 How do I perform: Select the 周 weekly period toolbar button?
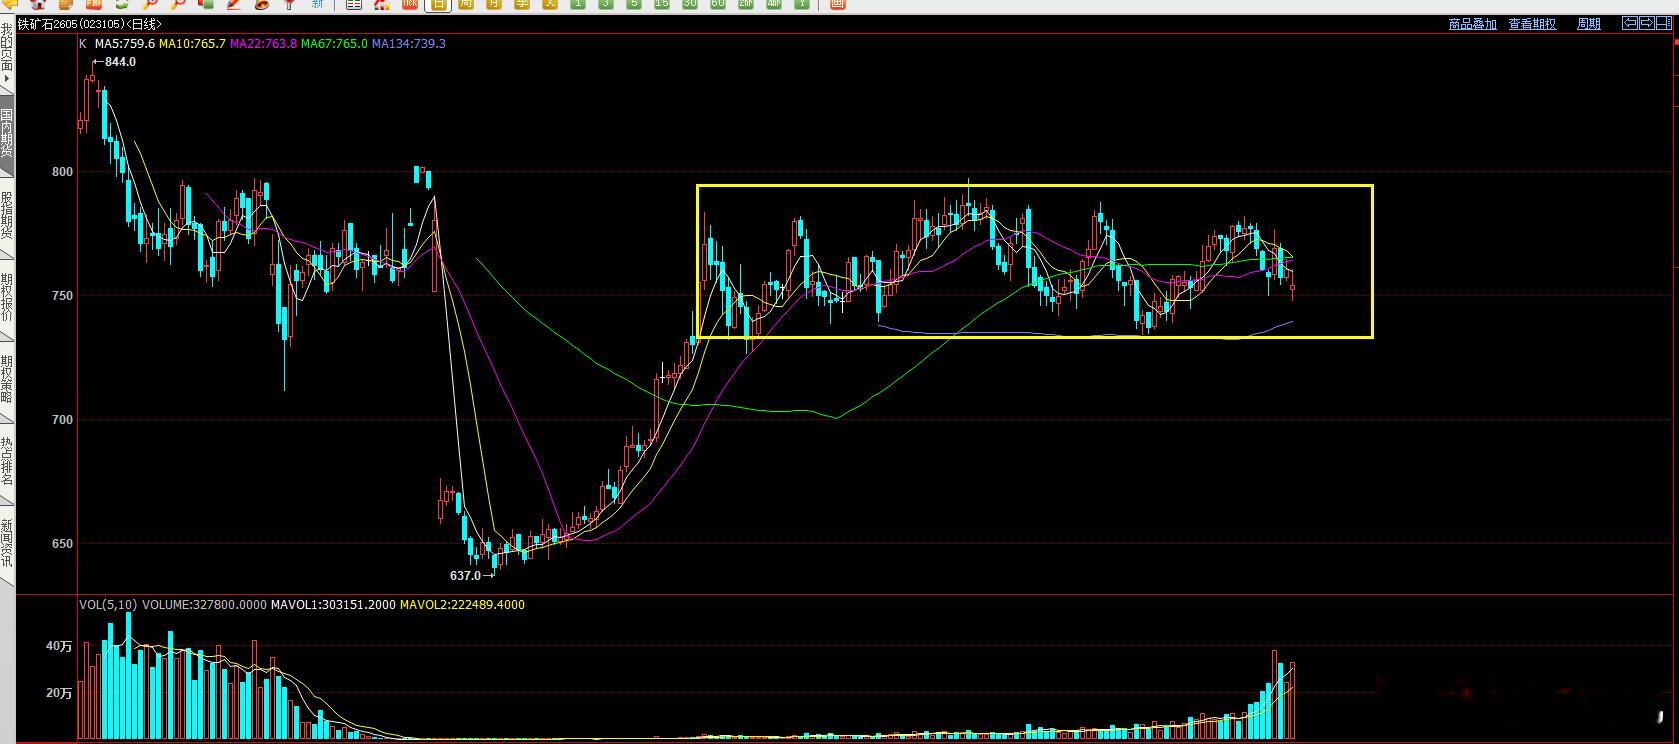(466, 4)
